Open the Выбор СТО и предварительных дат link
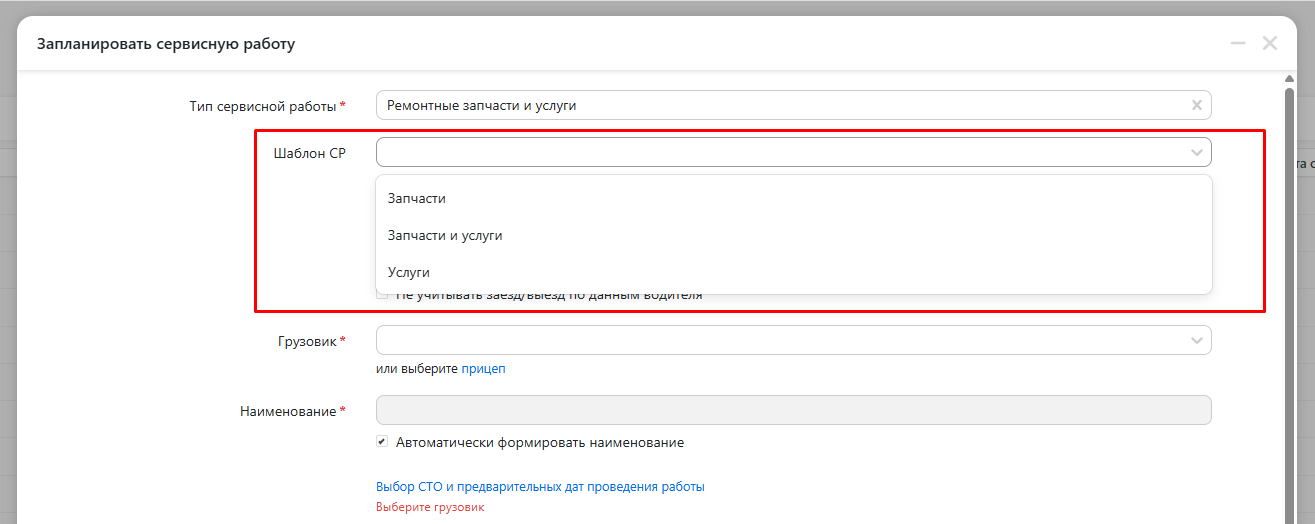The width and height of the screenshot is (1315, 524). click(540, 487)
